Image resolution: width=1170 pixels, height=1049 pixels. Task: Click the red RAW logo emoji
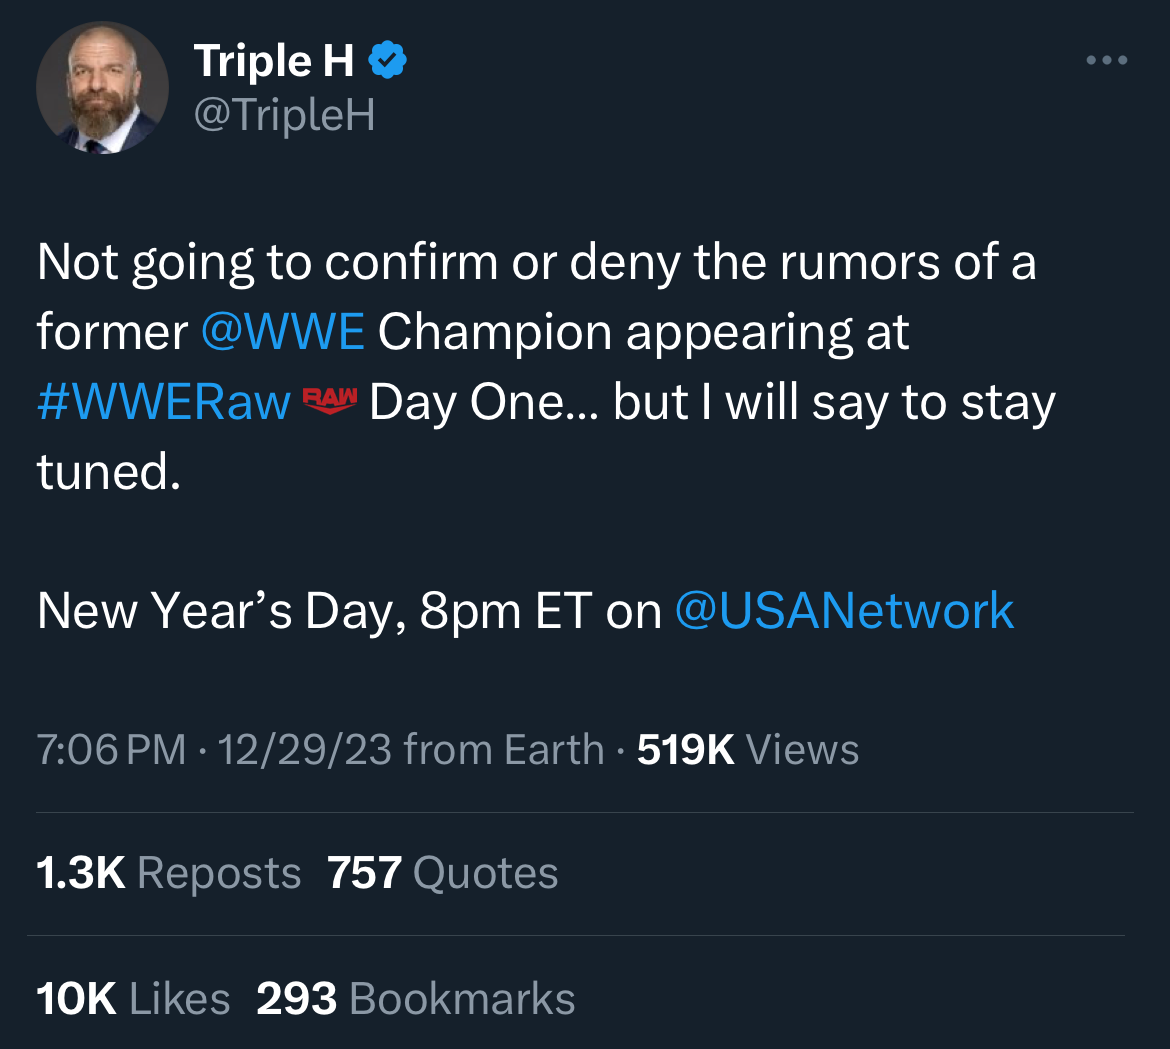(329, 400)
